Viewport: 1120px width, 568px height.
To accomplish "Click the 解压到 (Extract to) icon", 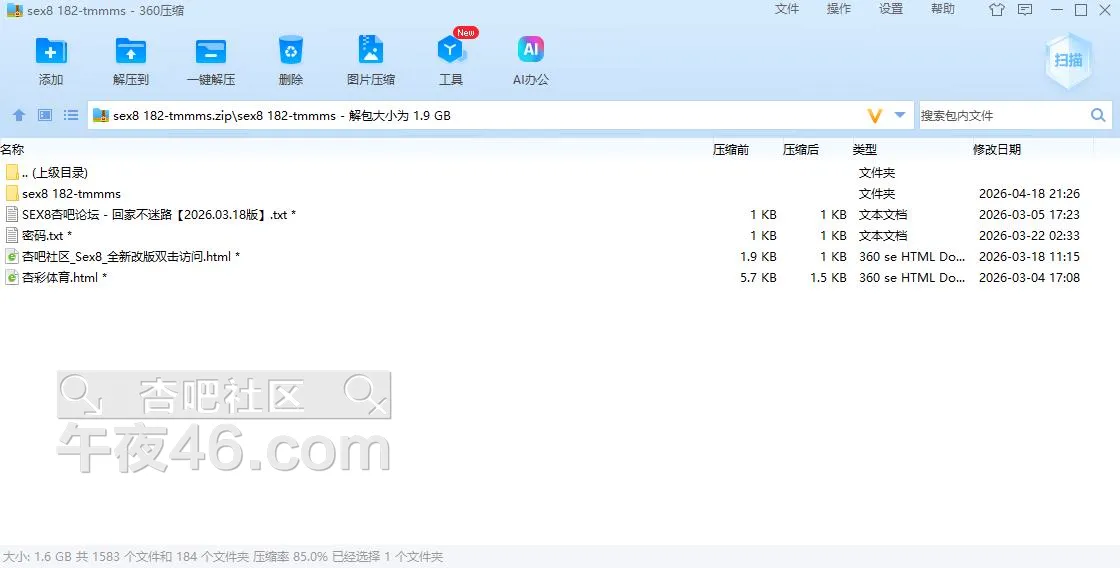I will click(x=130, y=51).
